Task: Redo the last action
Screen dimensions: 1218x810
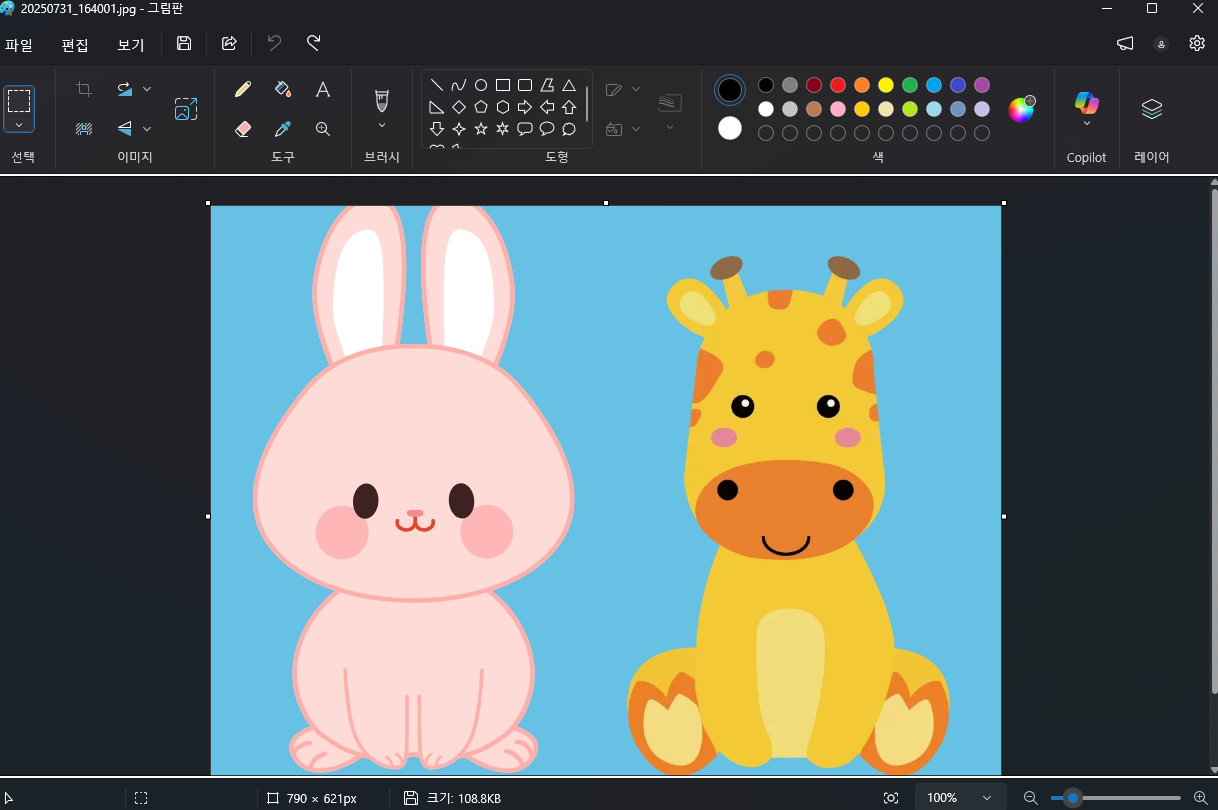Action: click(314, 43)
